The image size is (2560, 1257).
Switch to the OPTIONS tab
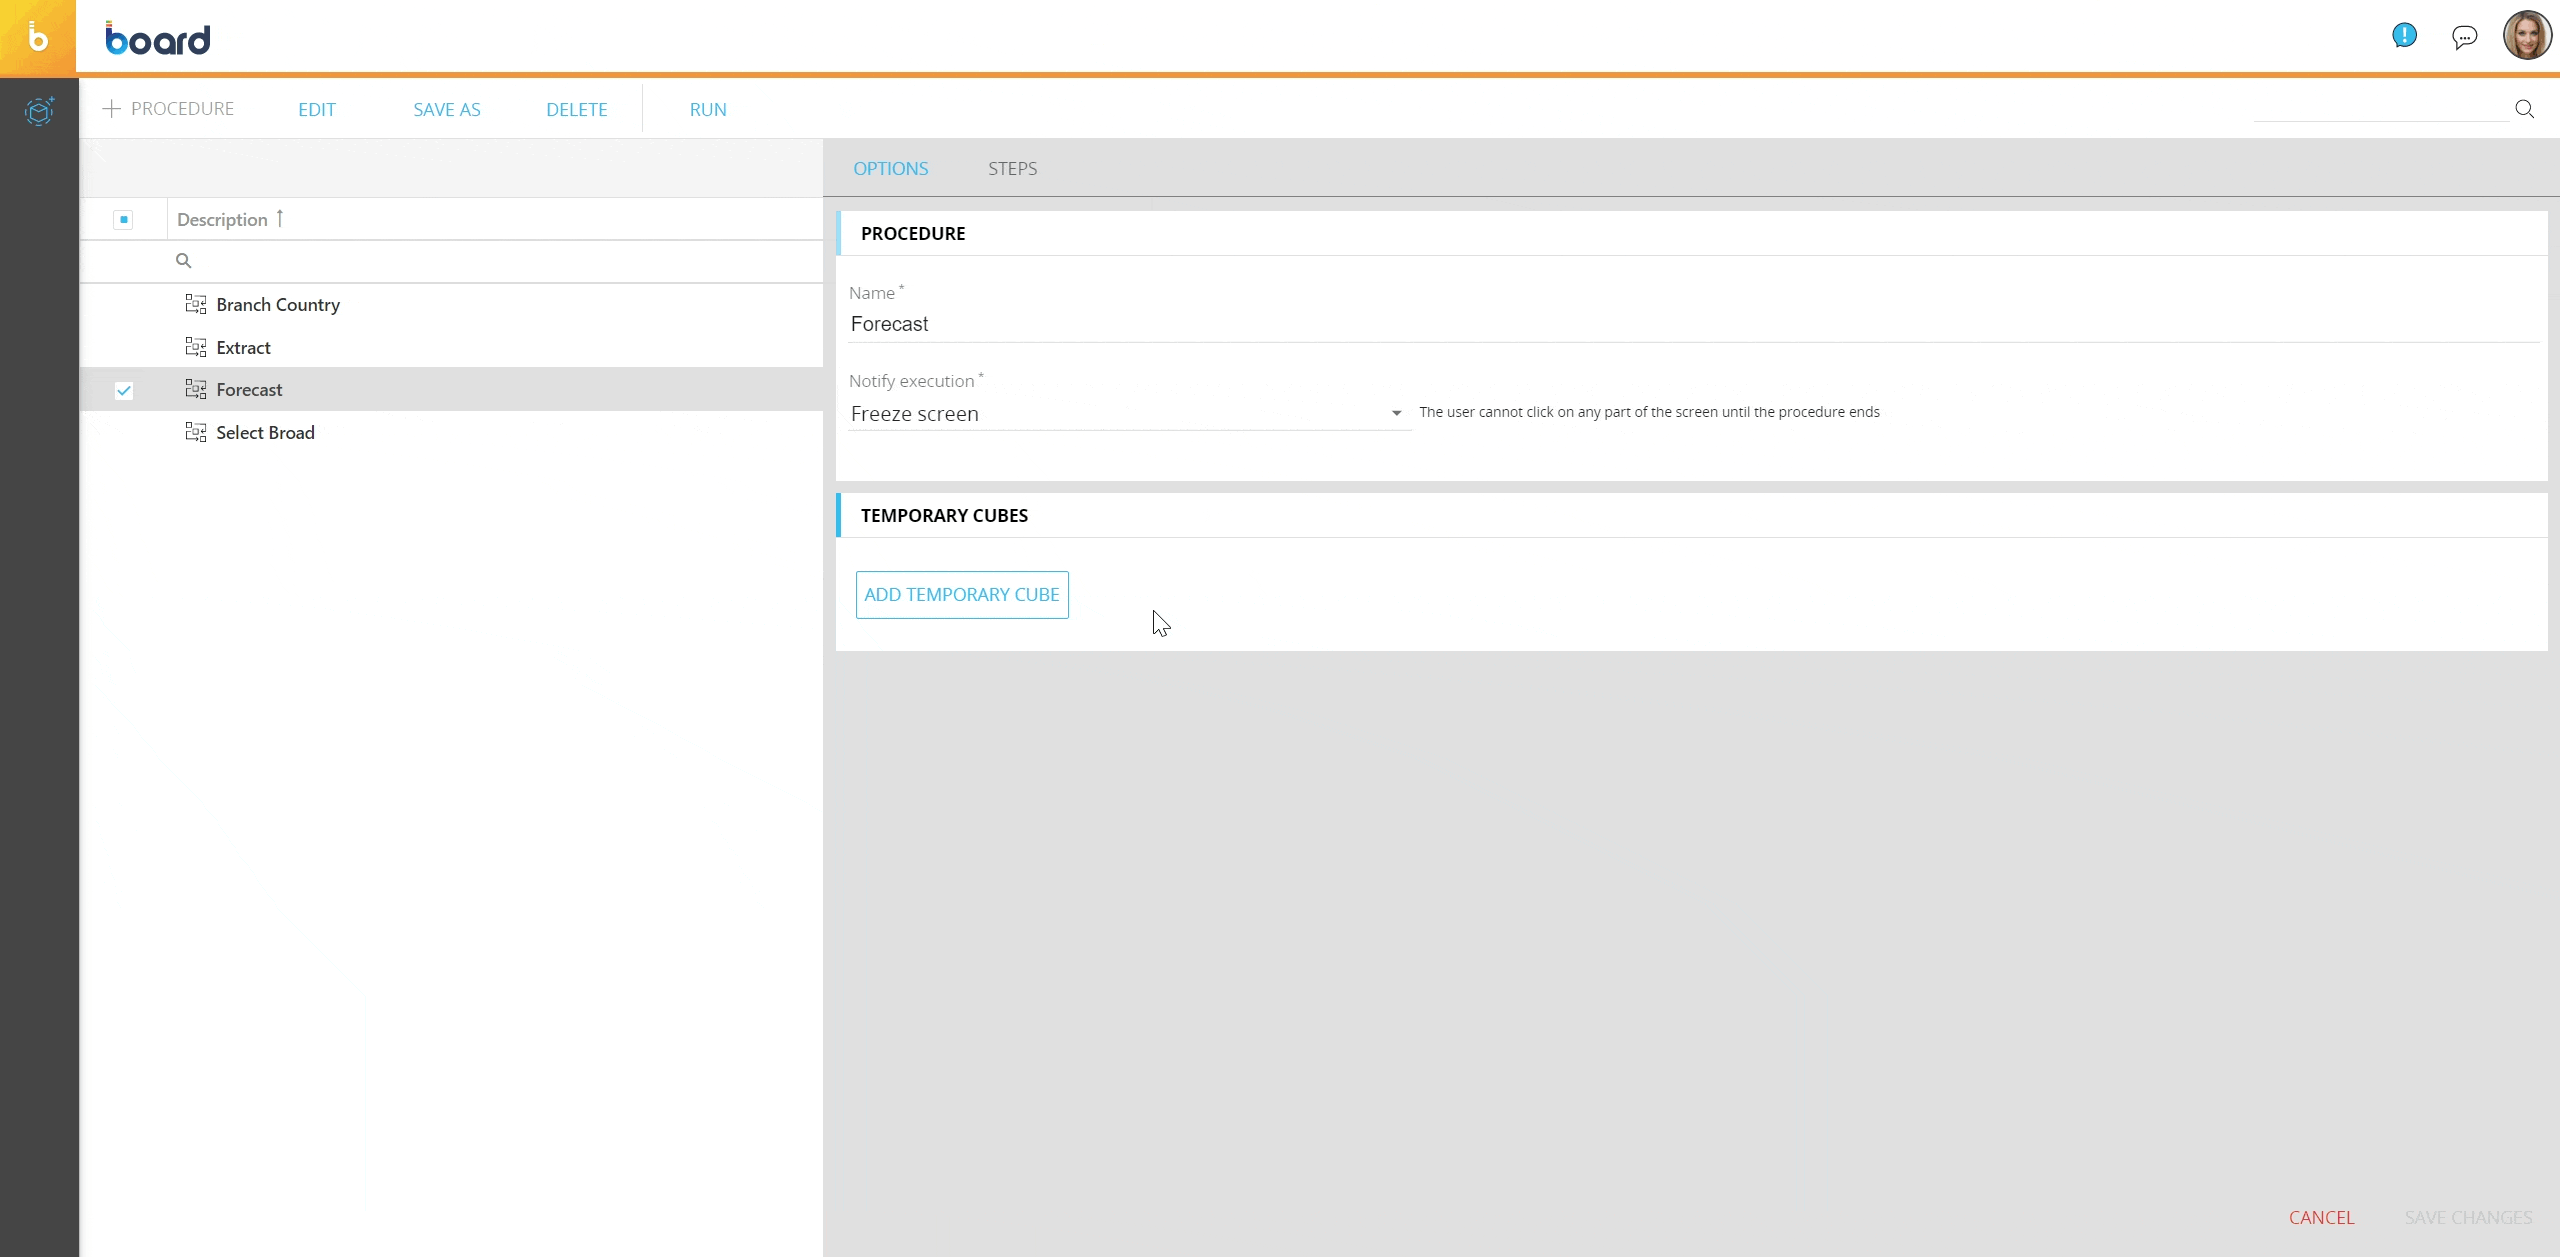(890, 169)
